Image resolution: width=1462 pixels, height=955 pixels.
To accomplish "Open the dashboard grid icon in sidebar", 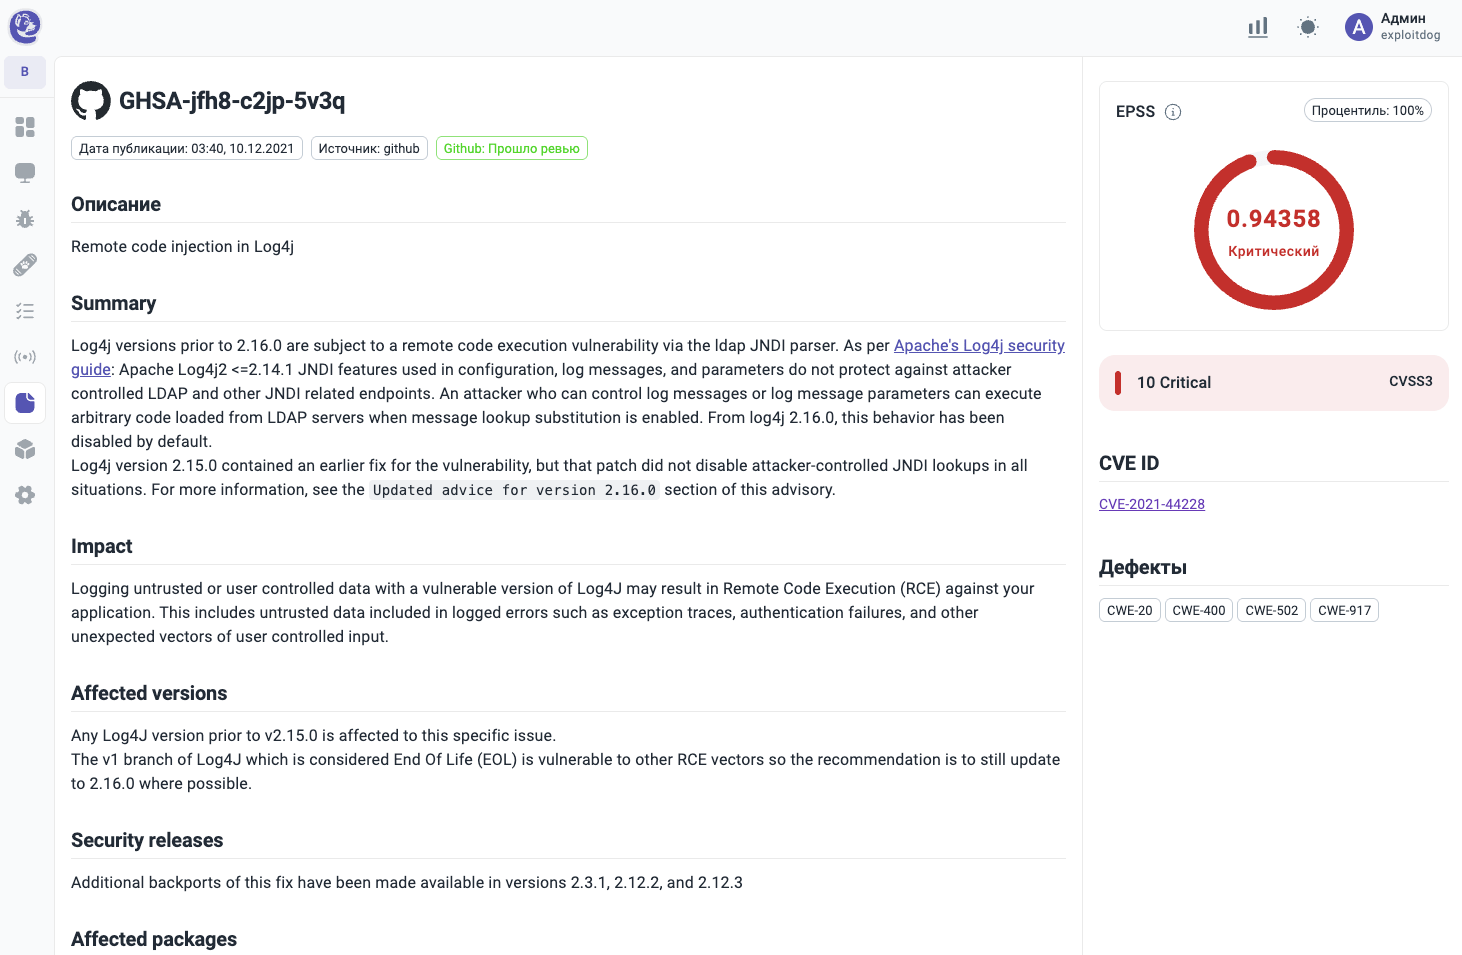I will coord(25,127).
